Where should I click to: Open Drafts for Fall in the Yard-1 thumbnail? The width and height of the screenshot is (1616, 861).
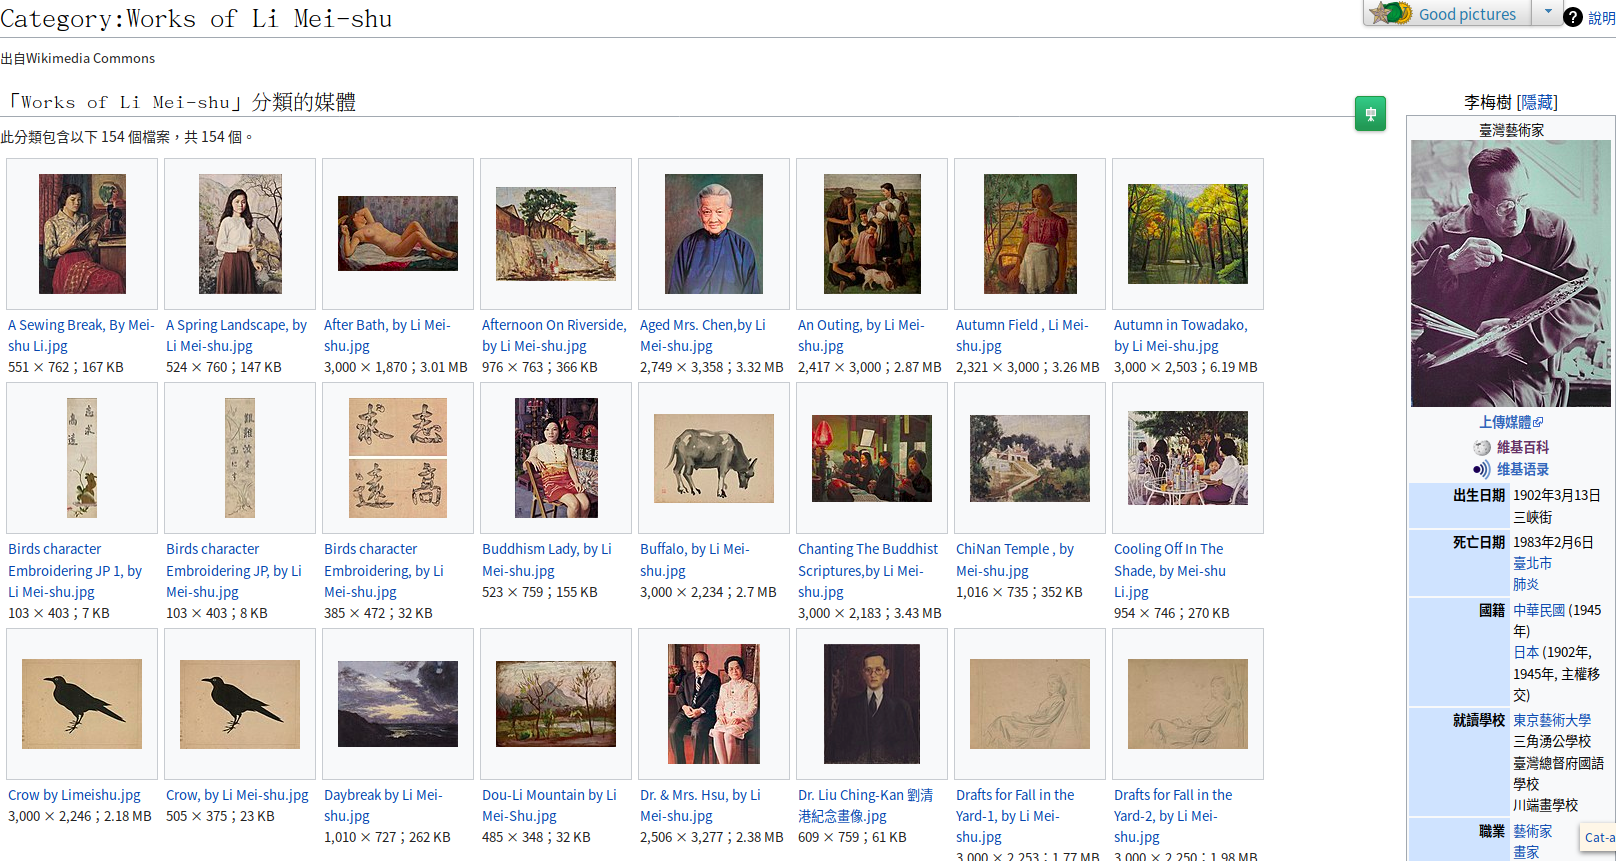(1030, 704)
